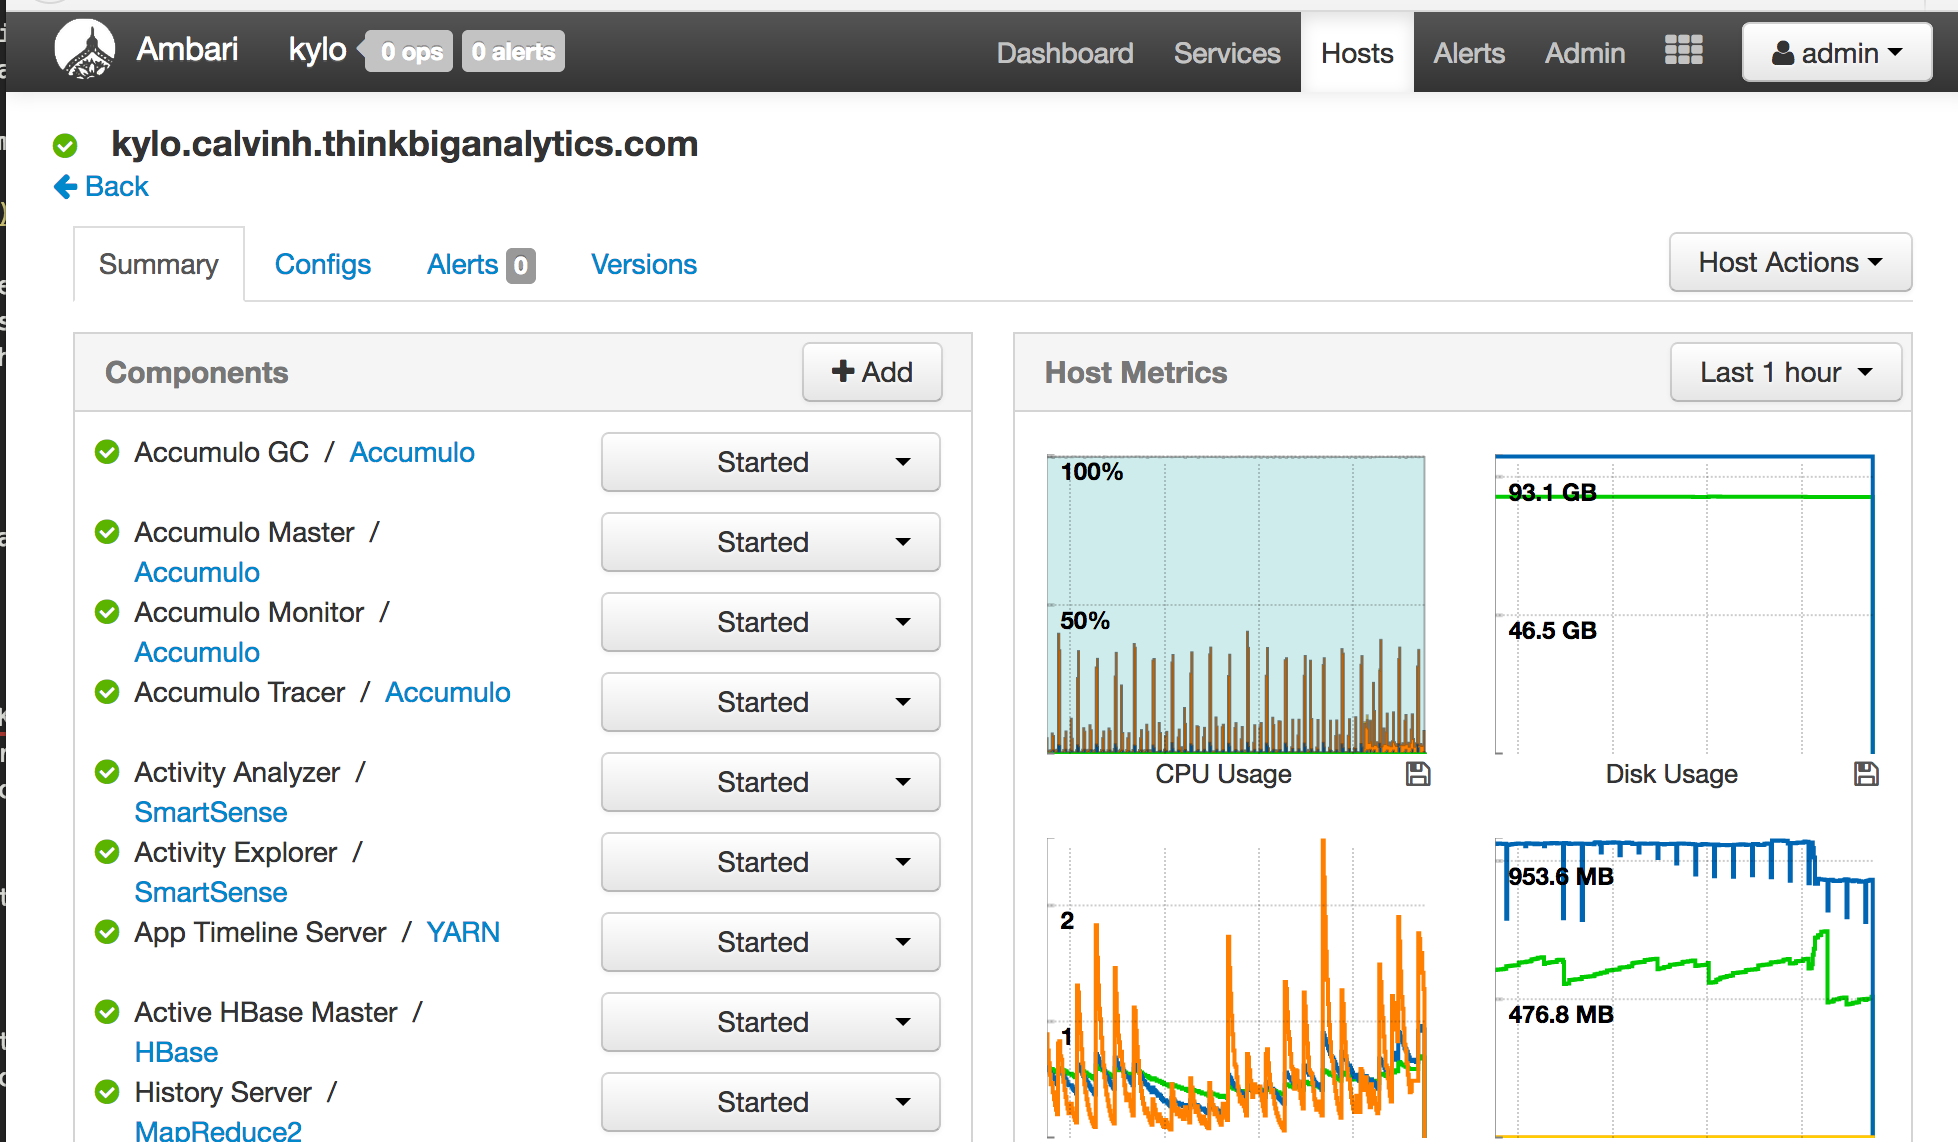Open the Started dropdown for Activity Explorer
The width and height of the screenshot is (1958, 1142).
(771, 862)
